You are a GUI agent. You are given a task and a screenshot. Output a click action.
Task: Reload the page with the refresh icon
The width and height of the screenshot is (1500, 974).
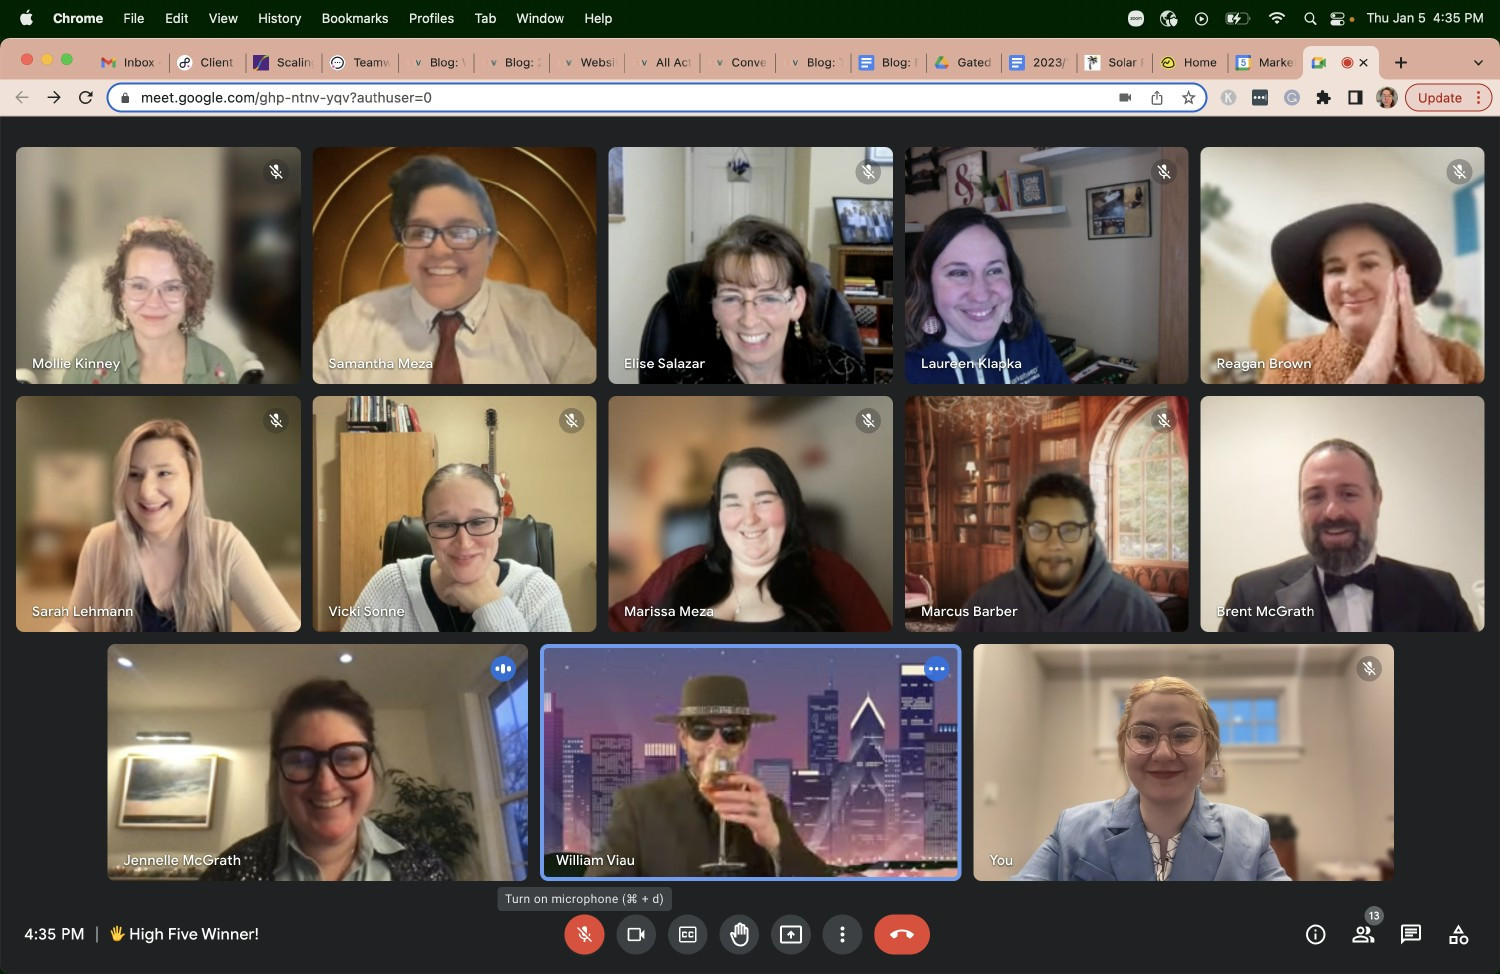click(86, 97)
